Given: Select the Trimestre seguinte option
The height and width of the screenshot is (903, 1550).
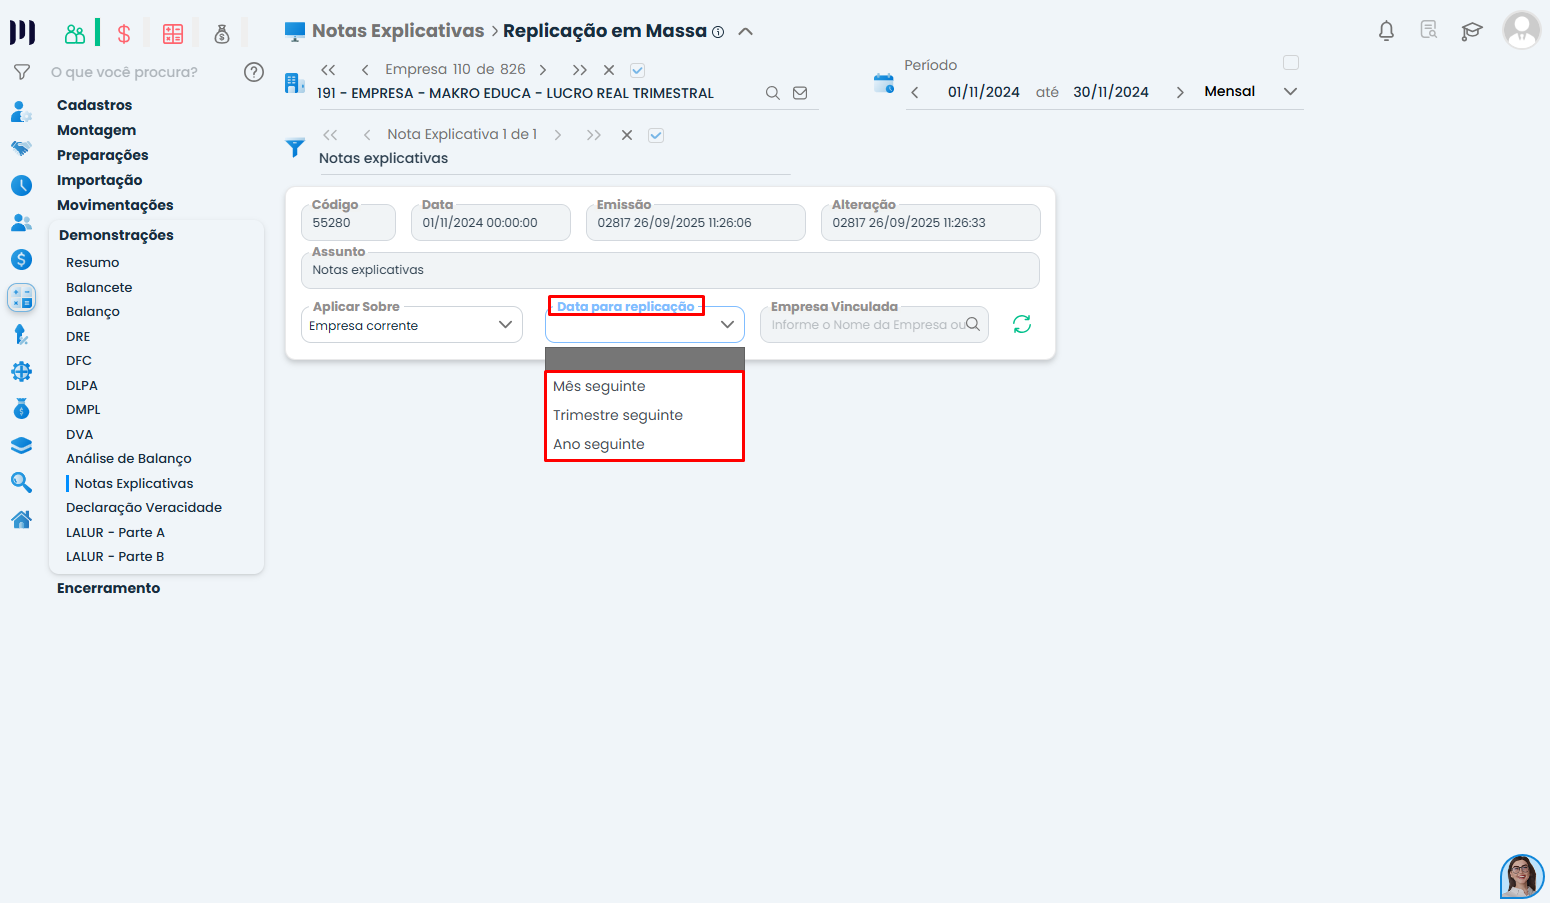Looking at the screenshot, I should point(645,415).
